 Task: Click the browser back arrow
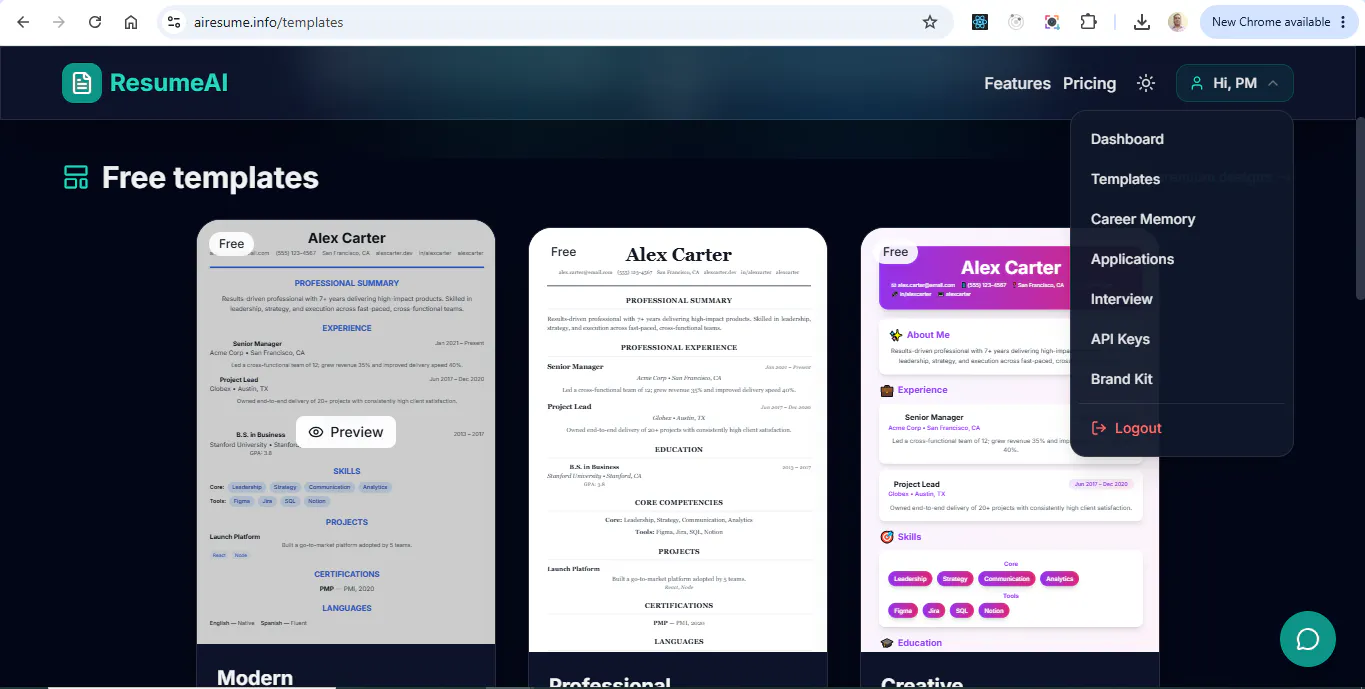(23, 22)
